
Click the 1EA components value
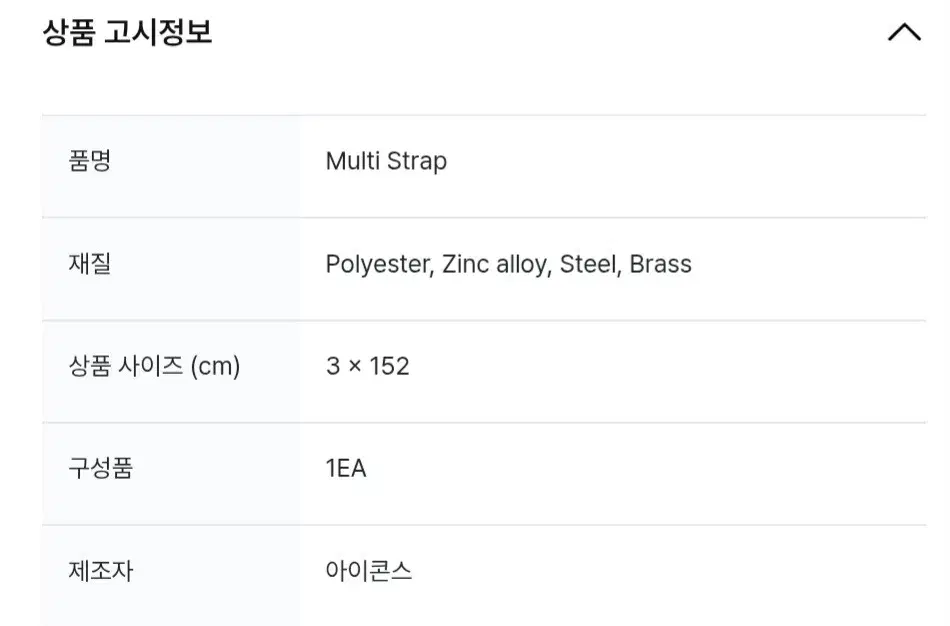click(346, 469)
